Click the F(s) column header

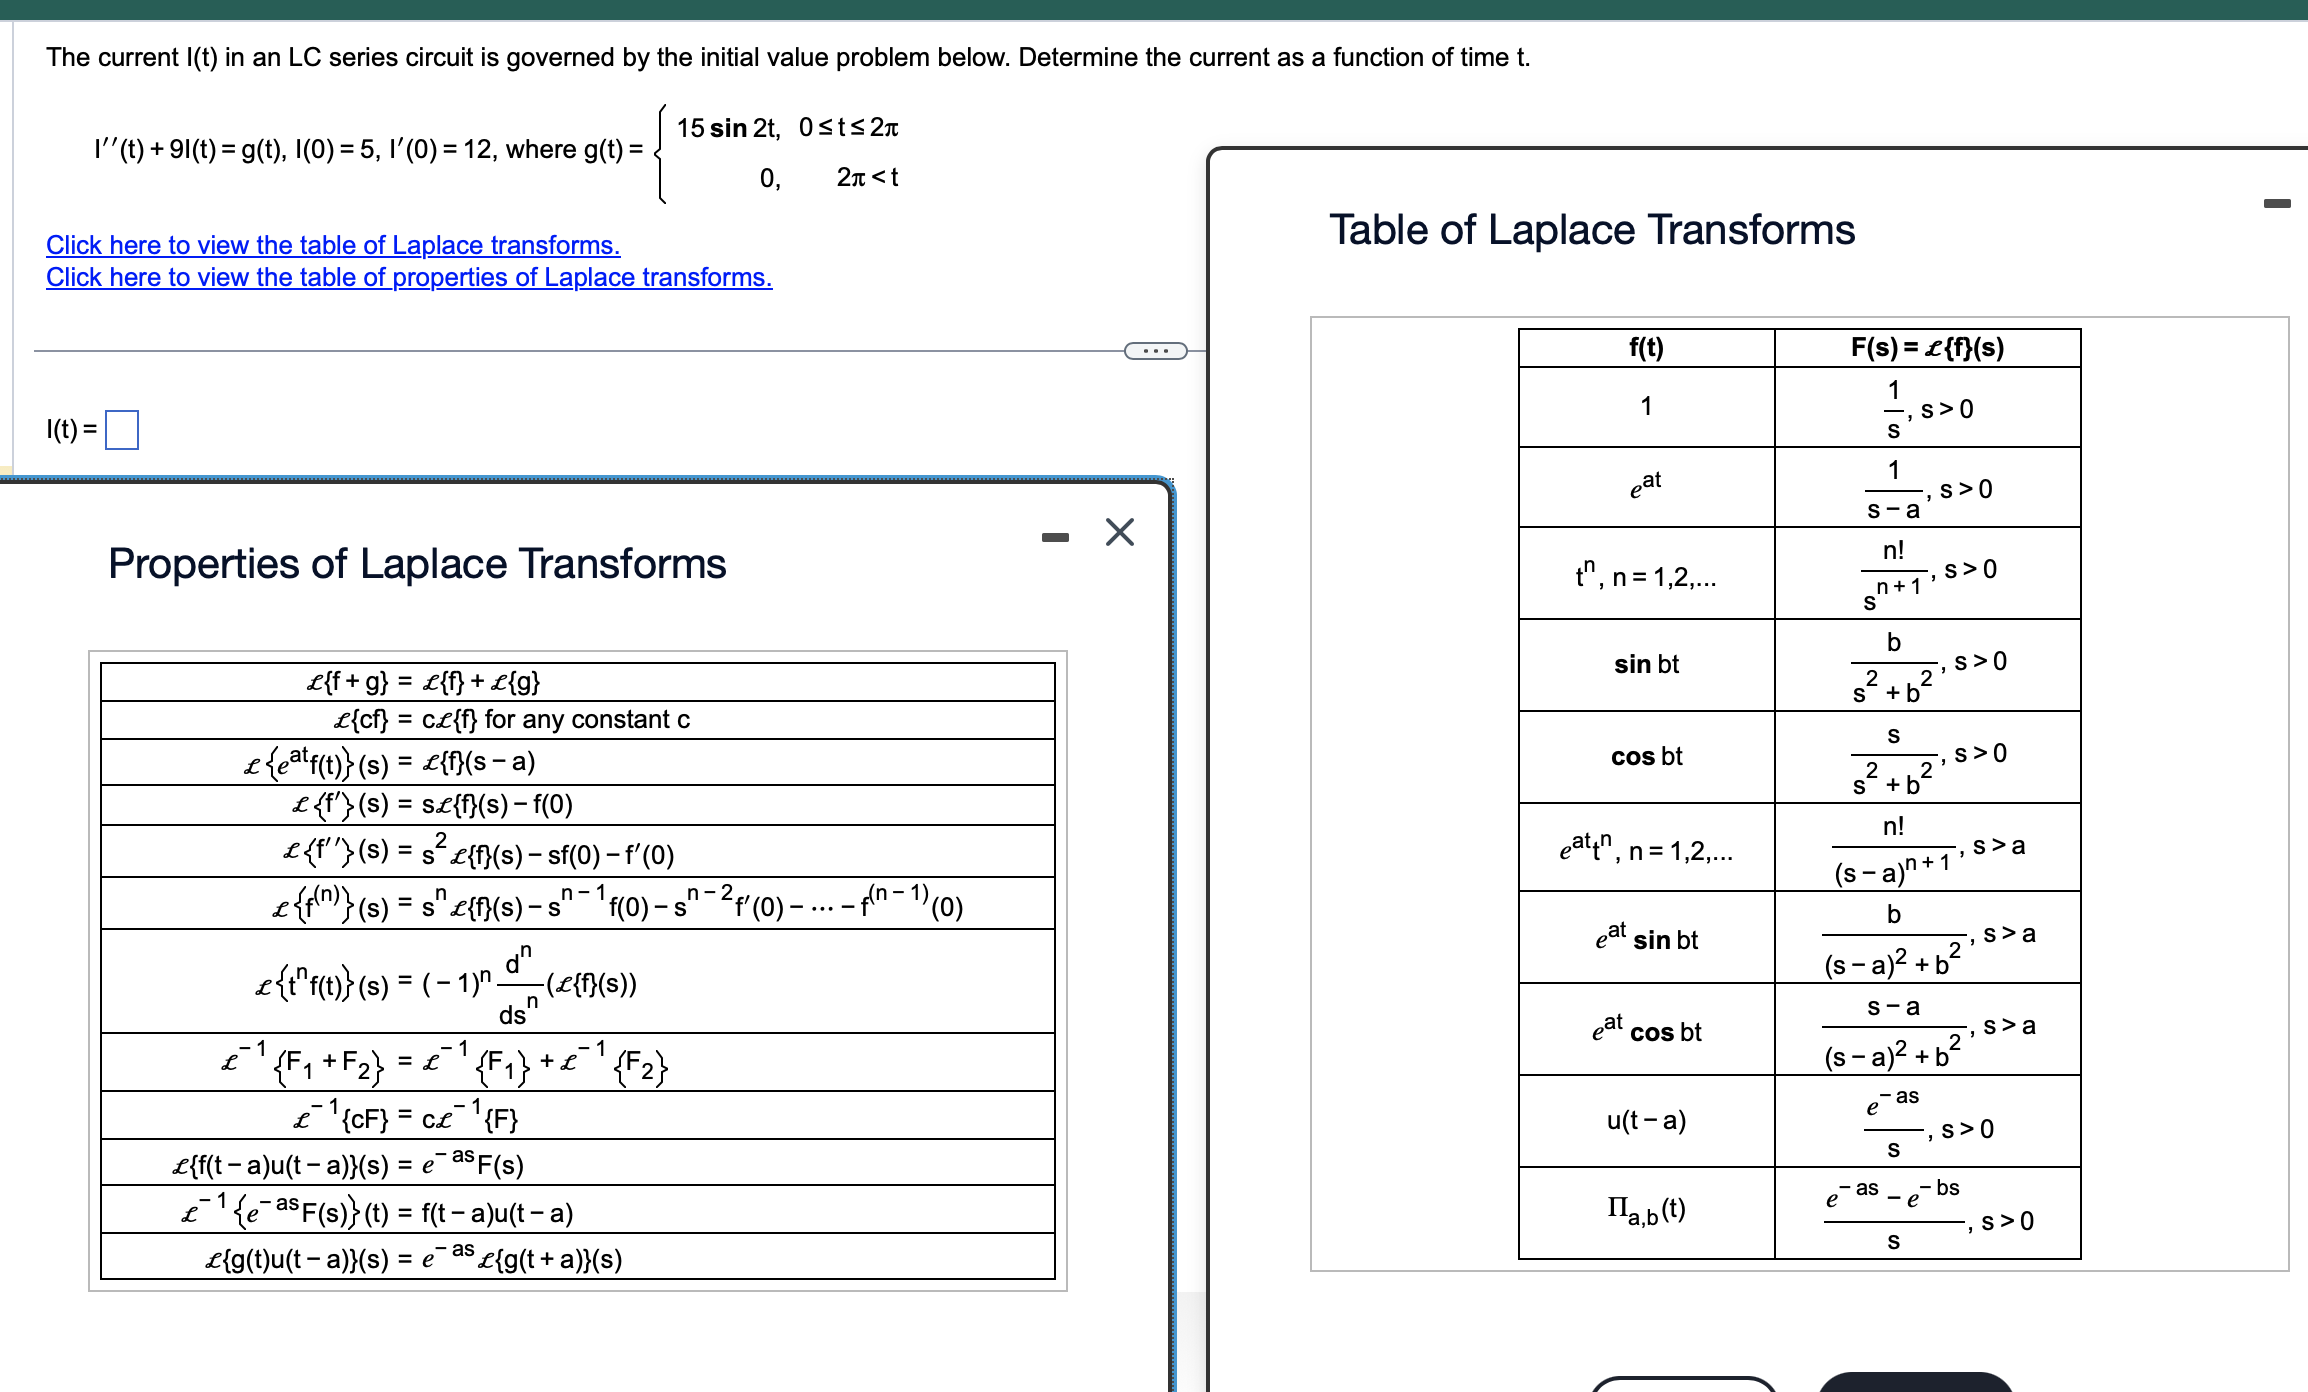[1927, 348]
